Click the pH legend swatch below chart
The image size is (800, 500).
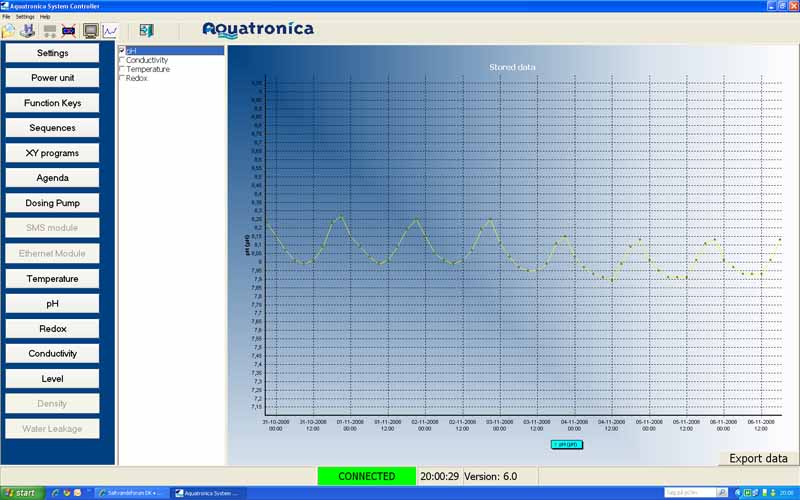tap(566, 444)
